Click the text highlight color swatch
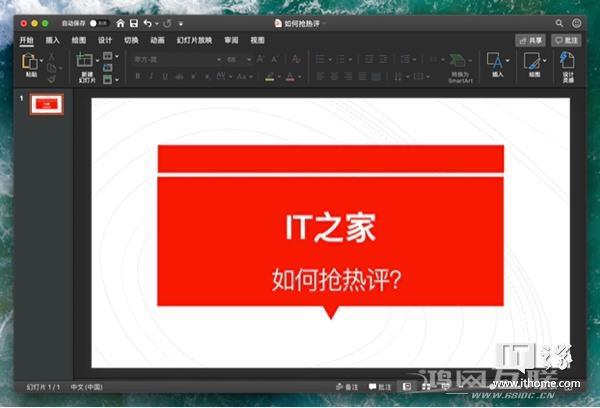 coord(270,77)
